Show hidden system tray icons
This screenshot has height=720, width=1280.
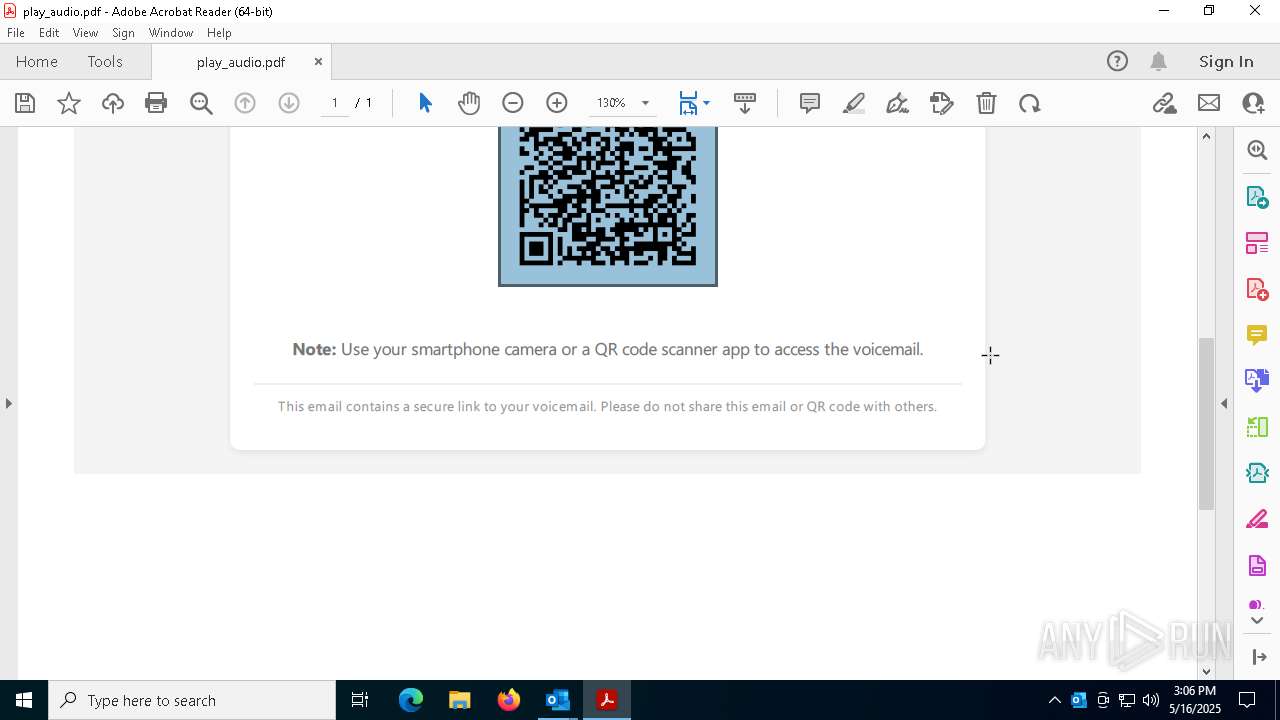[x=1054, y=700]
